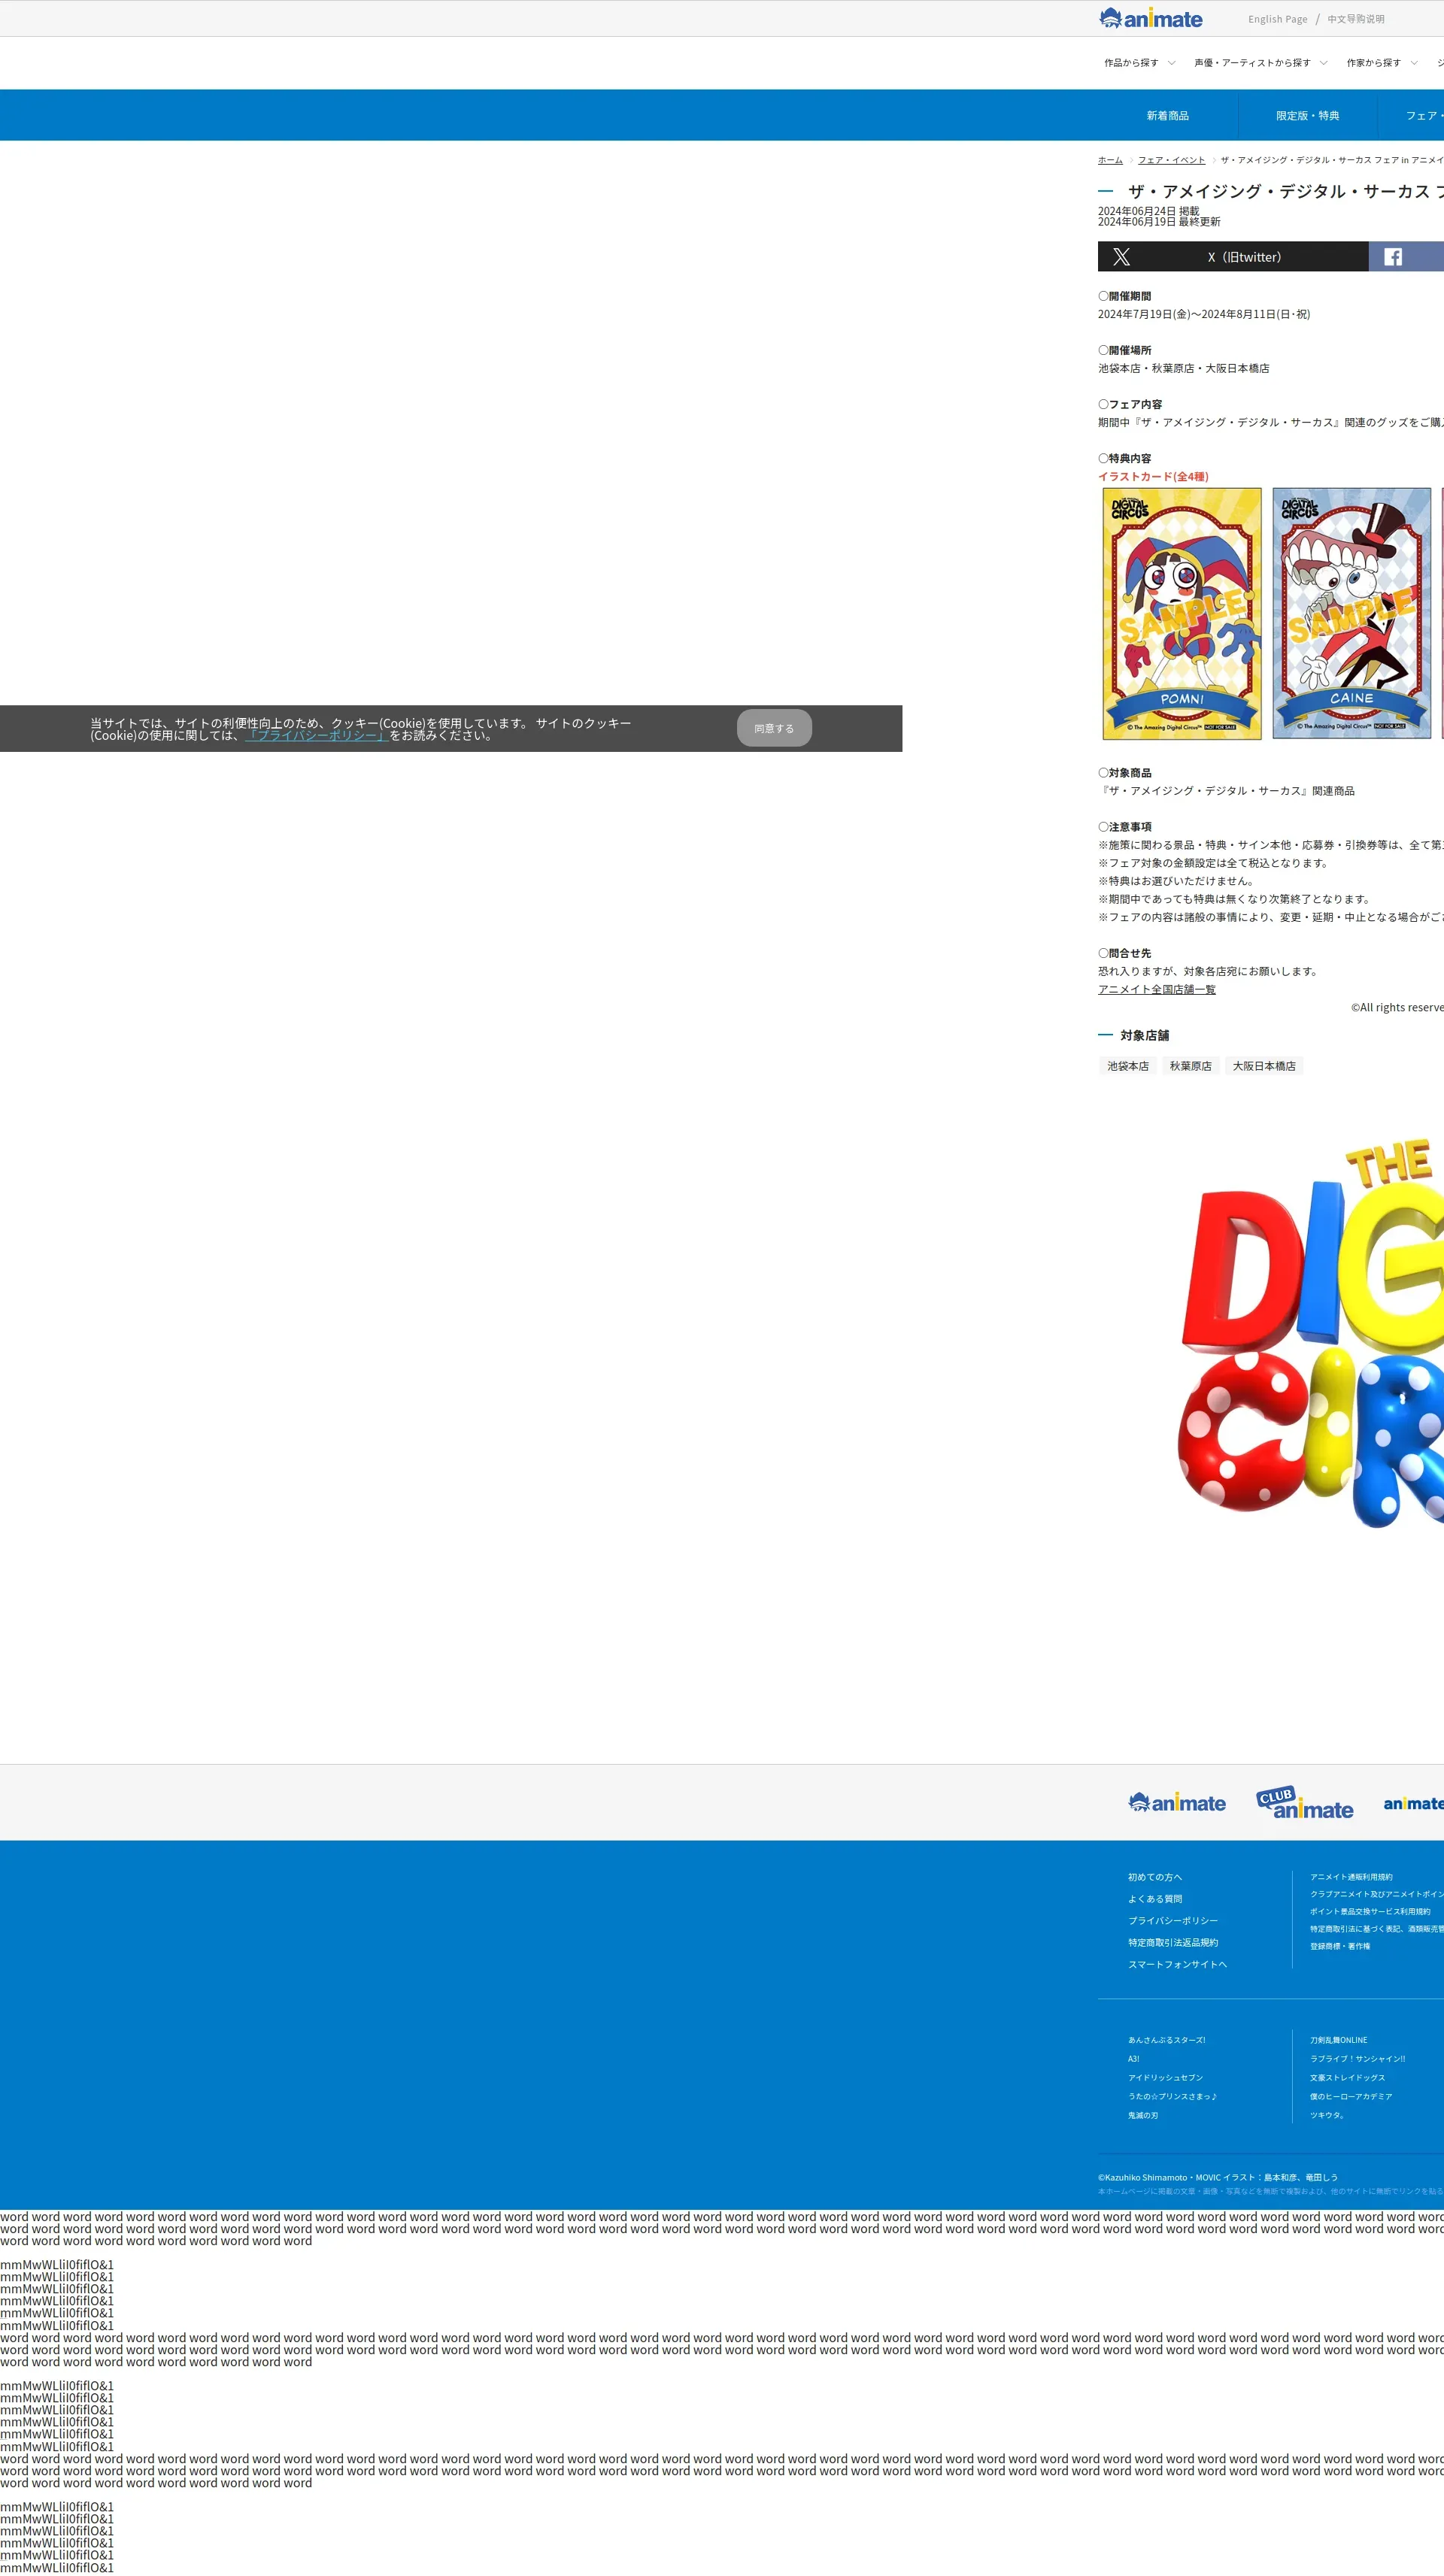Open 鬼滅の刃 footer link
The width and height of the screenshot is (1444, 2576).
point(1143,2116)
